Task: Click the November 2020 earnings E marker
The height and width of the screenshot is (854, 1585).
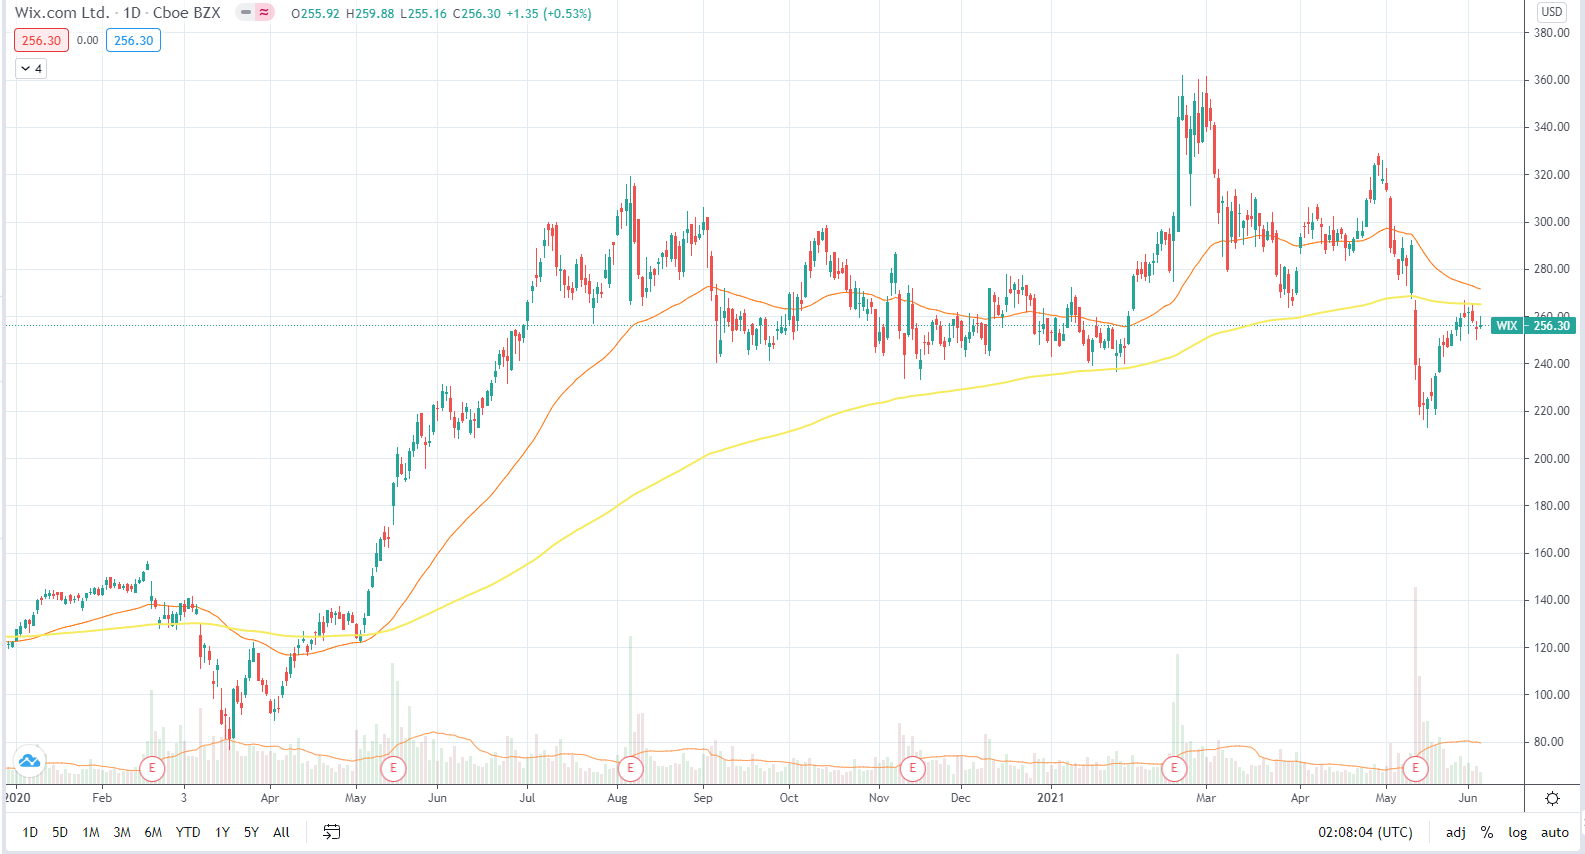Action: click(912, 769)
